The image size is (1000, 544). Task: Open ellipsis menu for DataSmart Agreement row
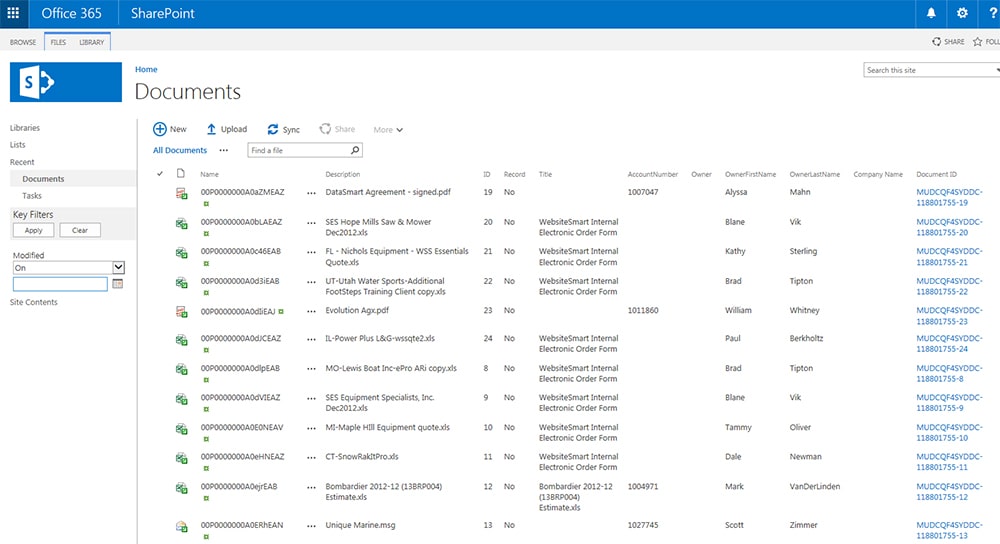(311, 193)
